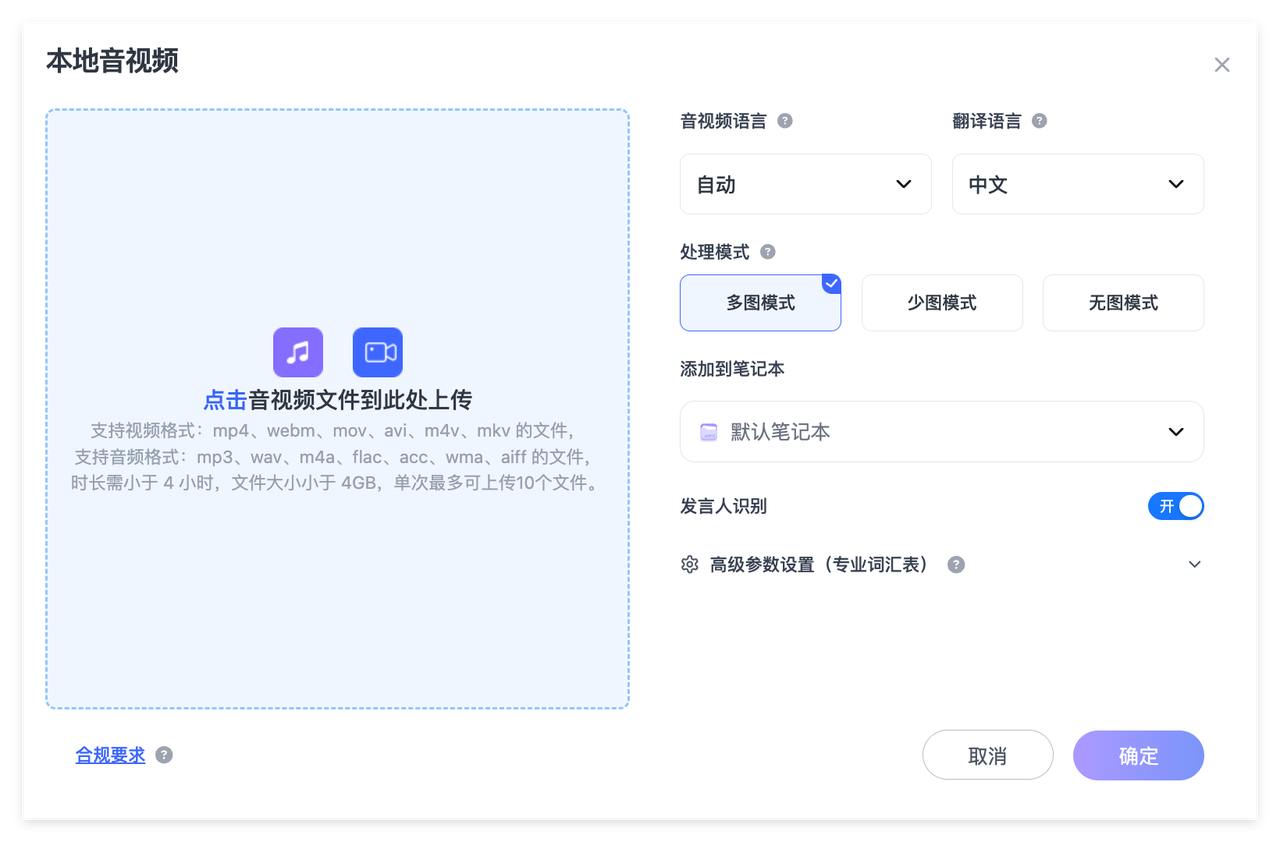Image resolution: width=1280 pixels, height=842 pixels.
Task: Open the 音视频语言 dropdown set to 自动
Action: (x=805, y=184)
